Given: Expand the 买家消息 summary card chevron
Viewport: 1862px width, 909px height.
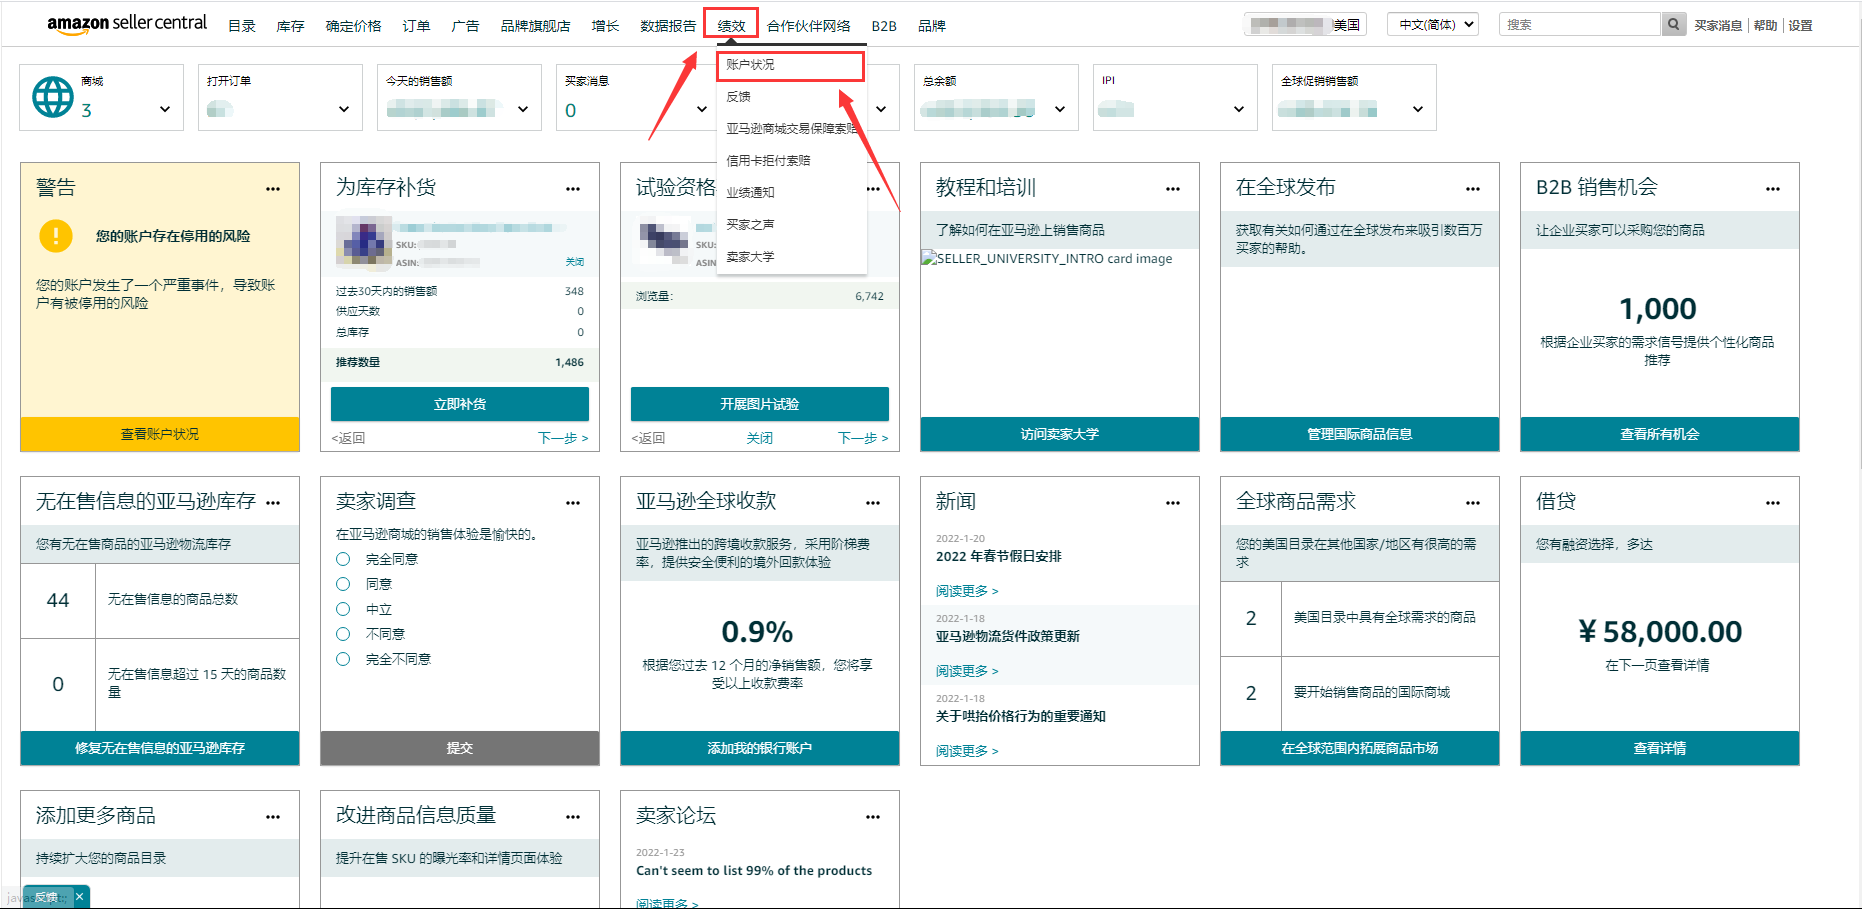Looking at the screenshot, I should point(702,109).
